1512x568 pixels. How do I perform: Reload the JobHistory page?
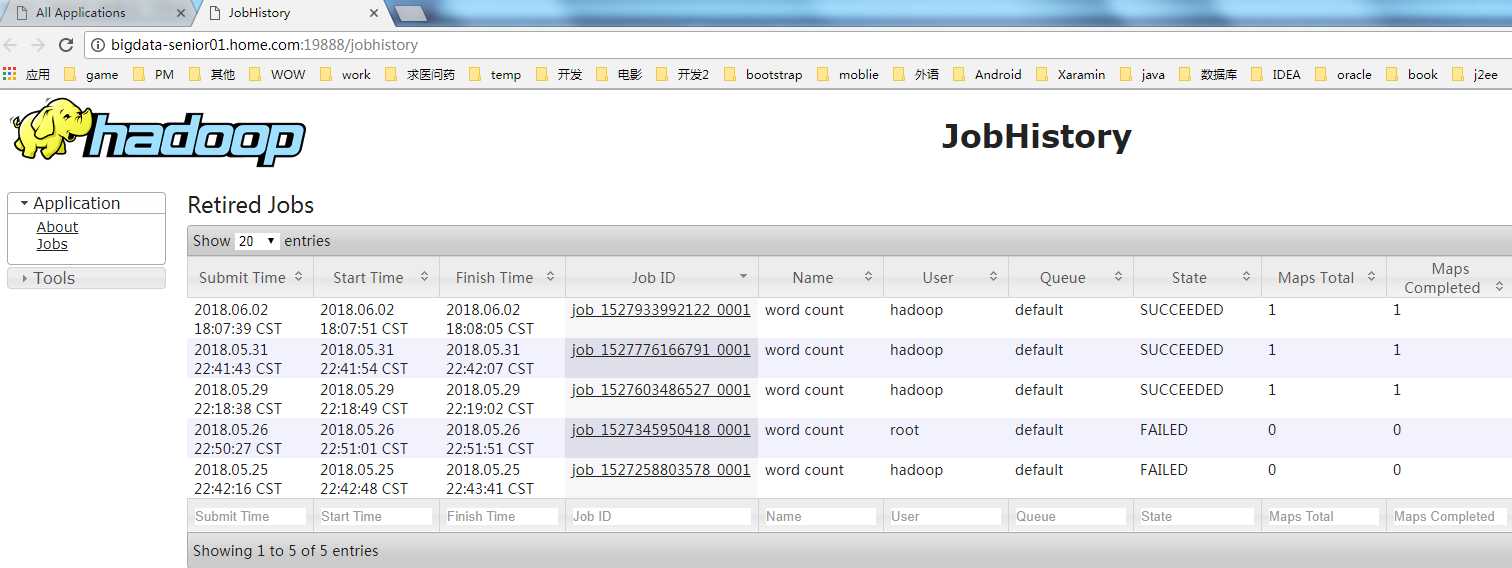point(66,45)
